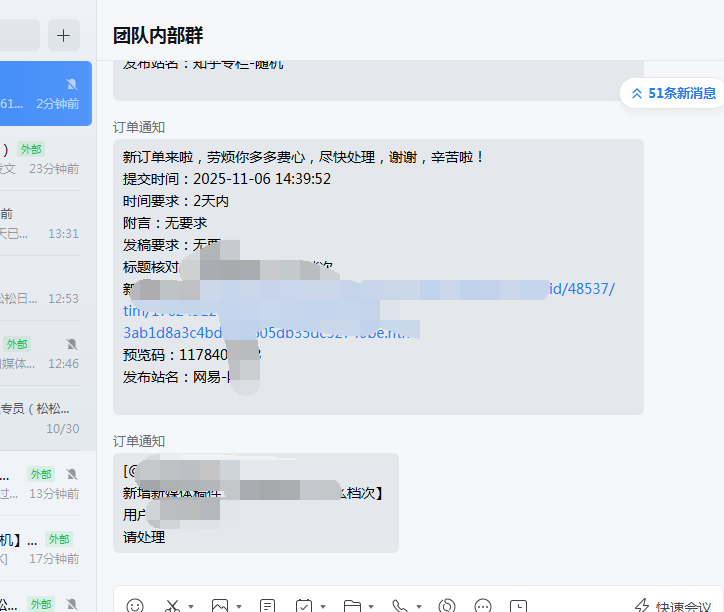Open the emoji picker in the message toolbar
The width and height of the screenshot is (724, 612).
click(135, 606)
